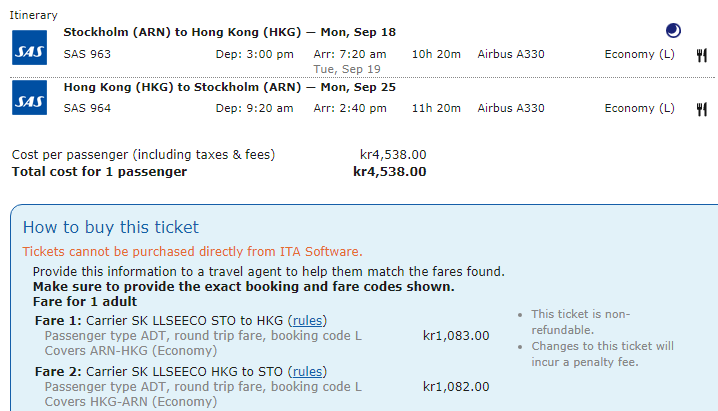Click the meal icon on the outbound flight
Screen dimensions: 718x411
(702, 54)
